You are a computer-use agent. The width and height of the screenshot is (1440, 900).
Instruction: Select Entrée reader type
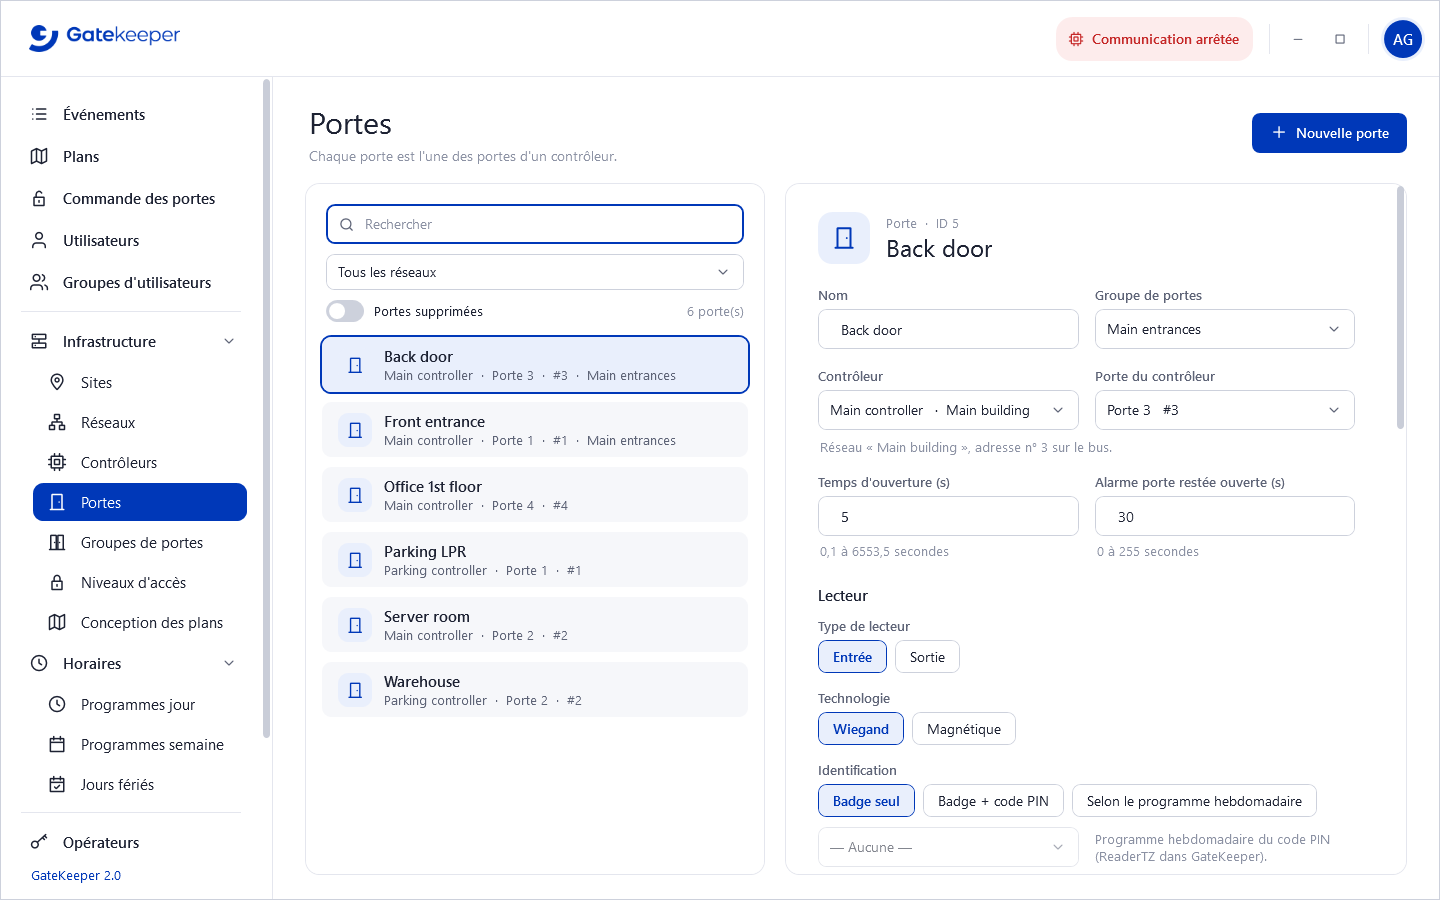click(x=852, y=657)
